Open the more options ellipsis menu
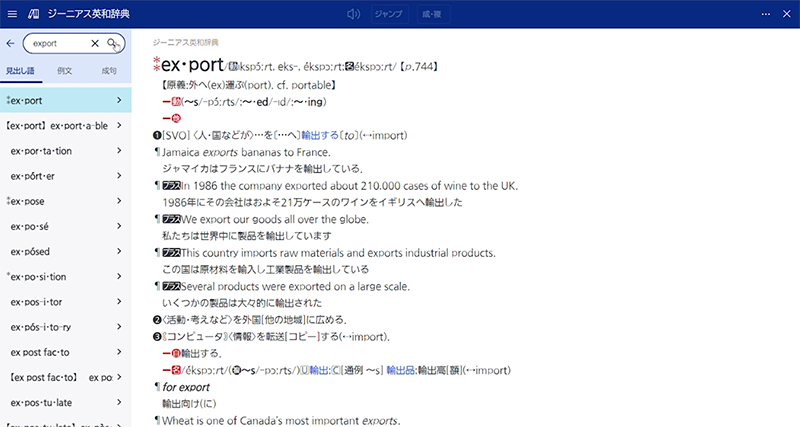800x427 pixels. [x=766, y=14]
